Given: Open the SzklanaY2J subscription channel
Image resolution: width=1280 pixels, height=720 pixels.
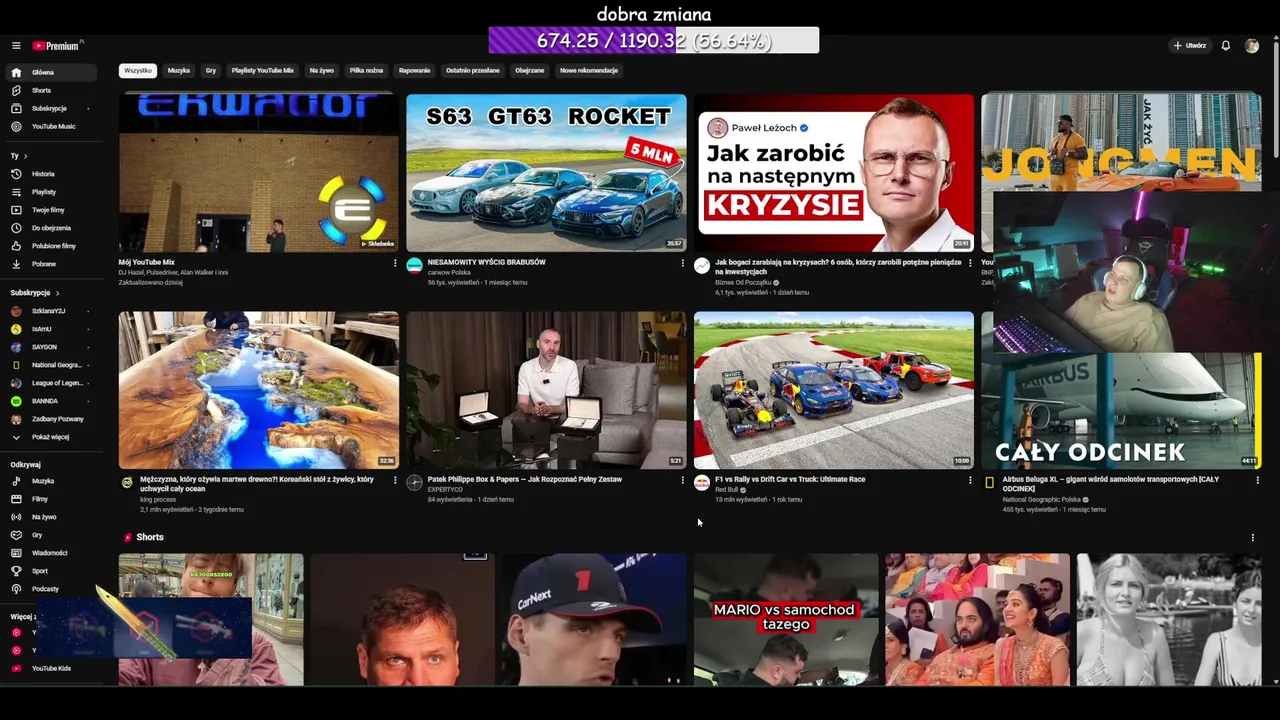Looking at the screenshot, I should [49, 311].
